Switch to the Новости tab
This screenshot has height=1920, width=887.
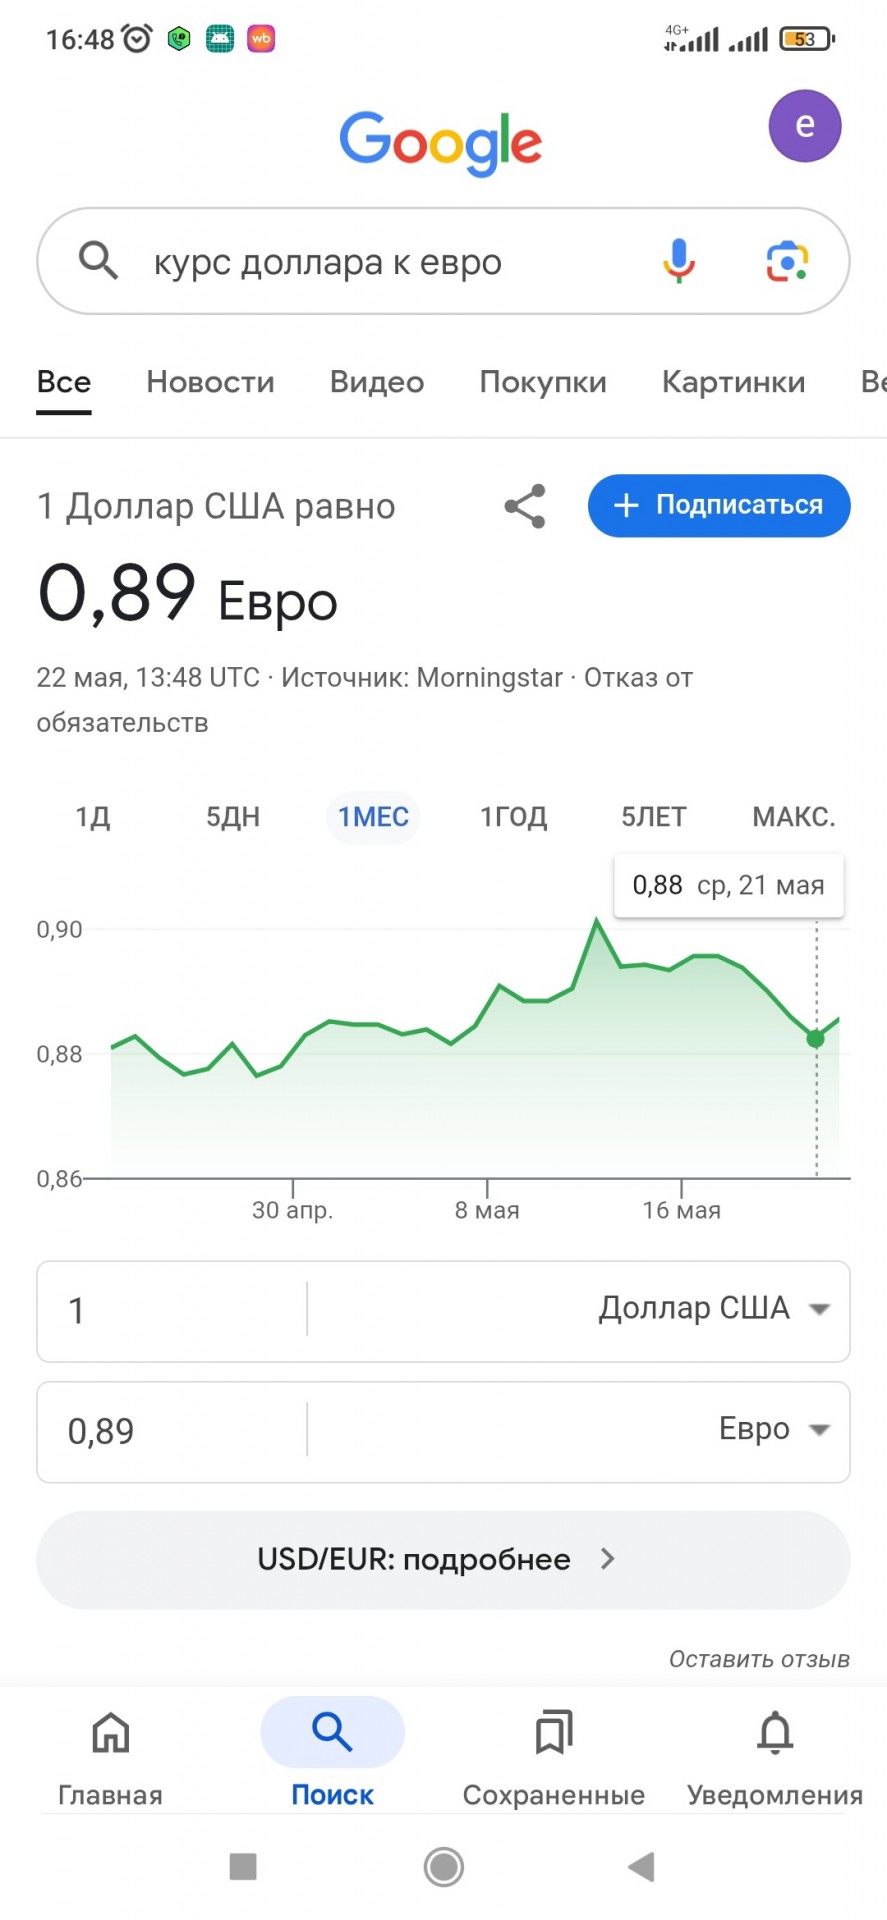[x=210, y=382]
